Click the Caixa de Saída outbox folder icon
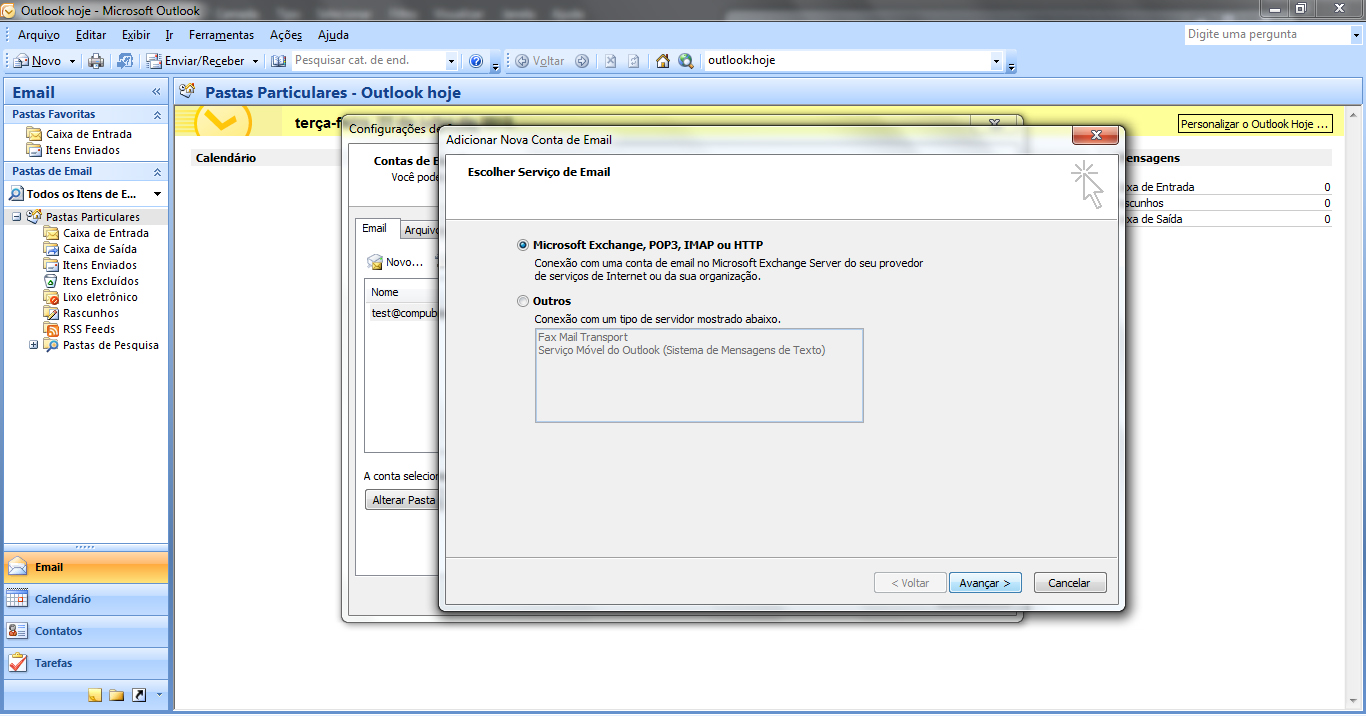Image resolution: width=1366 pixels, height=716 pixels. point(51,249)
